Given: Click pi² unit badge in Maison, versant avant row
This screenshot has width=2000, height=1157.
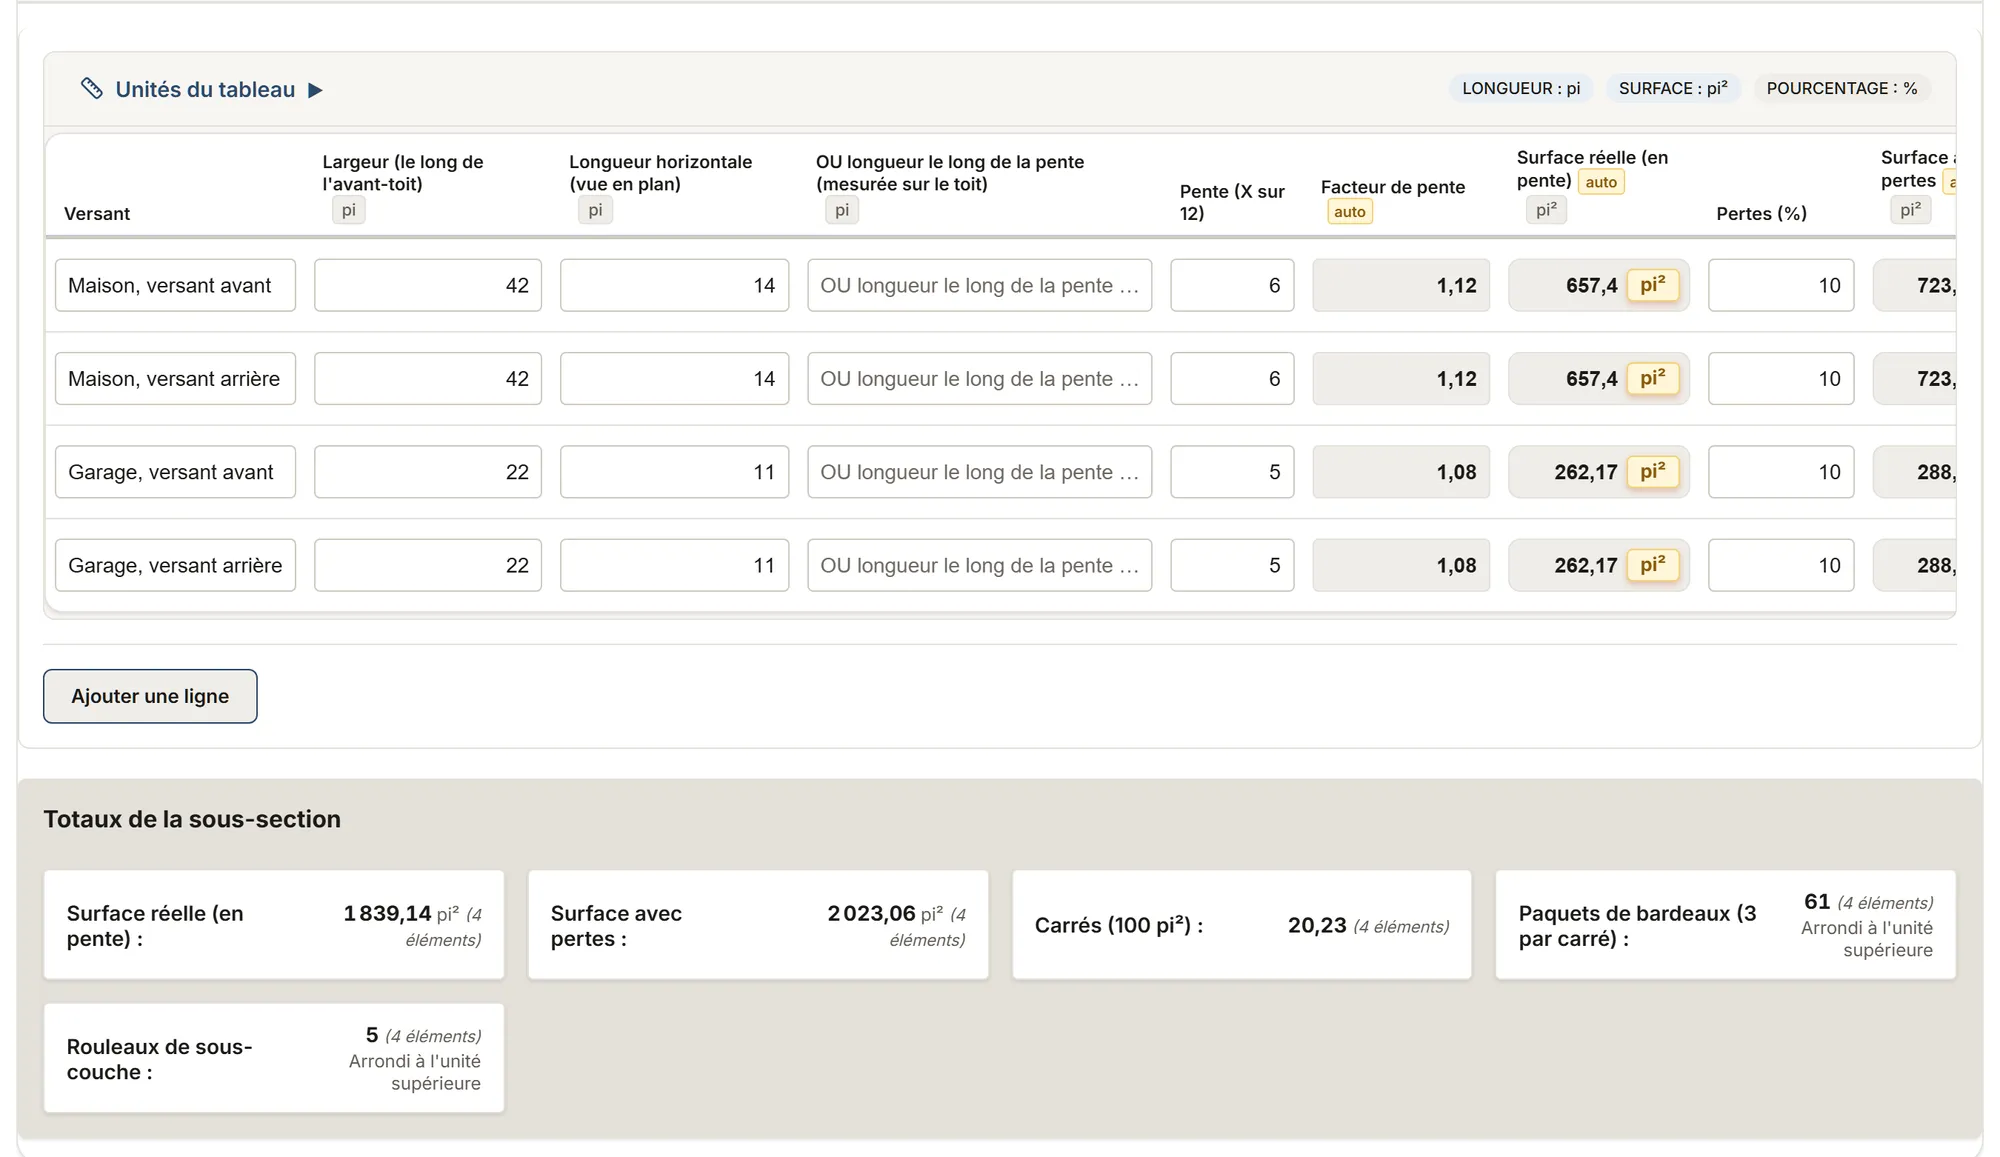Looking at the screenshot, I should coord(1652,285).
